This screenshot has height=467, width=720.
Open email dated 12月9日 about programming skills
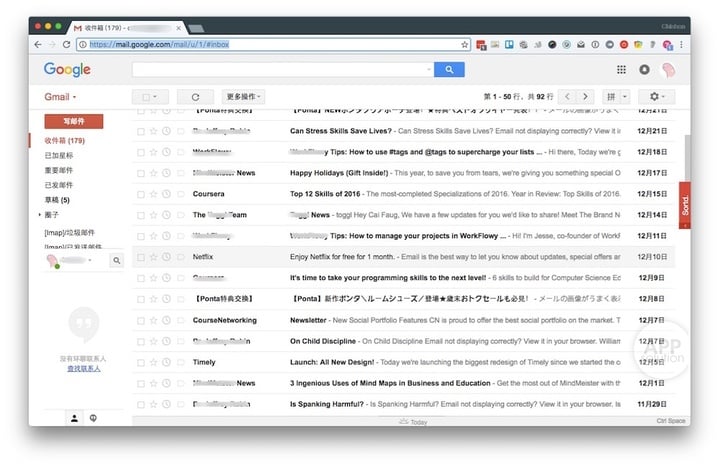click(x=404, y=278)
